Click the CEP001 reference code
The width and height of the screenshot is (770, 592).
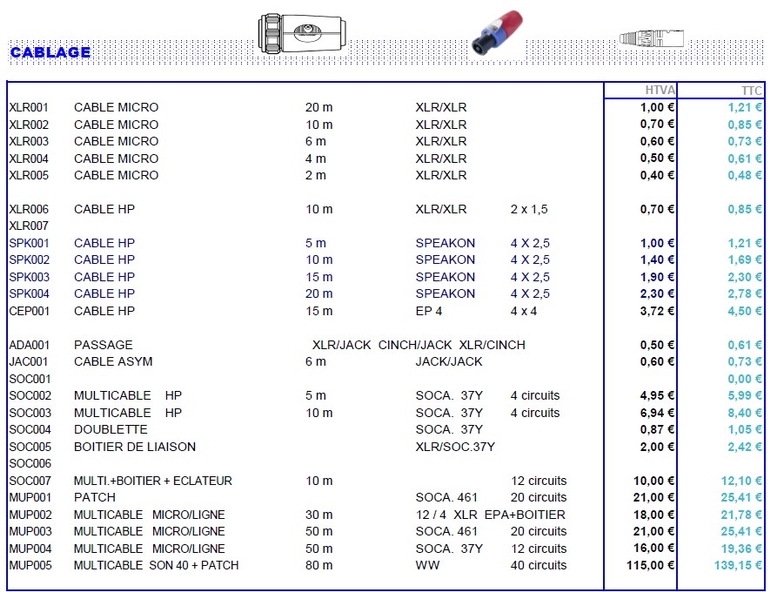coord(29,311)
